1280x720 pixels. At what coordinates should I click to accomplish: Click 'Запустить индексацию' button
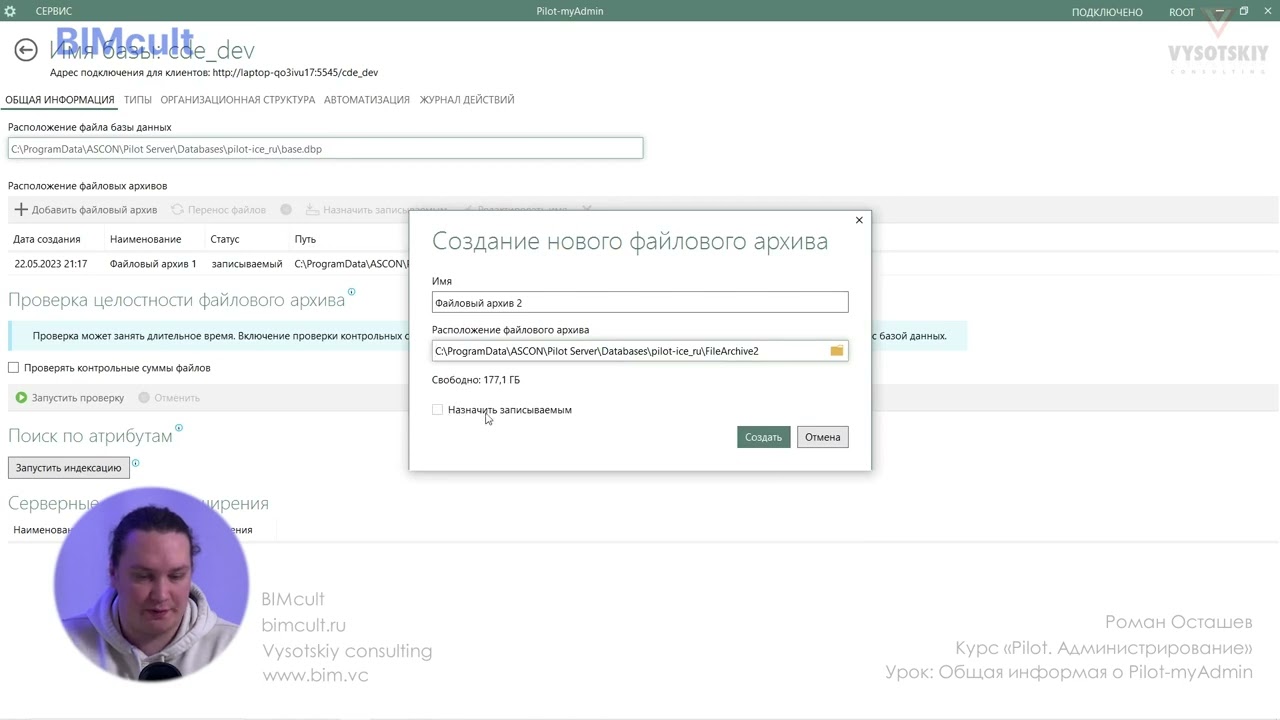[68, 468]
